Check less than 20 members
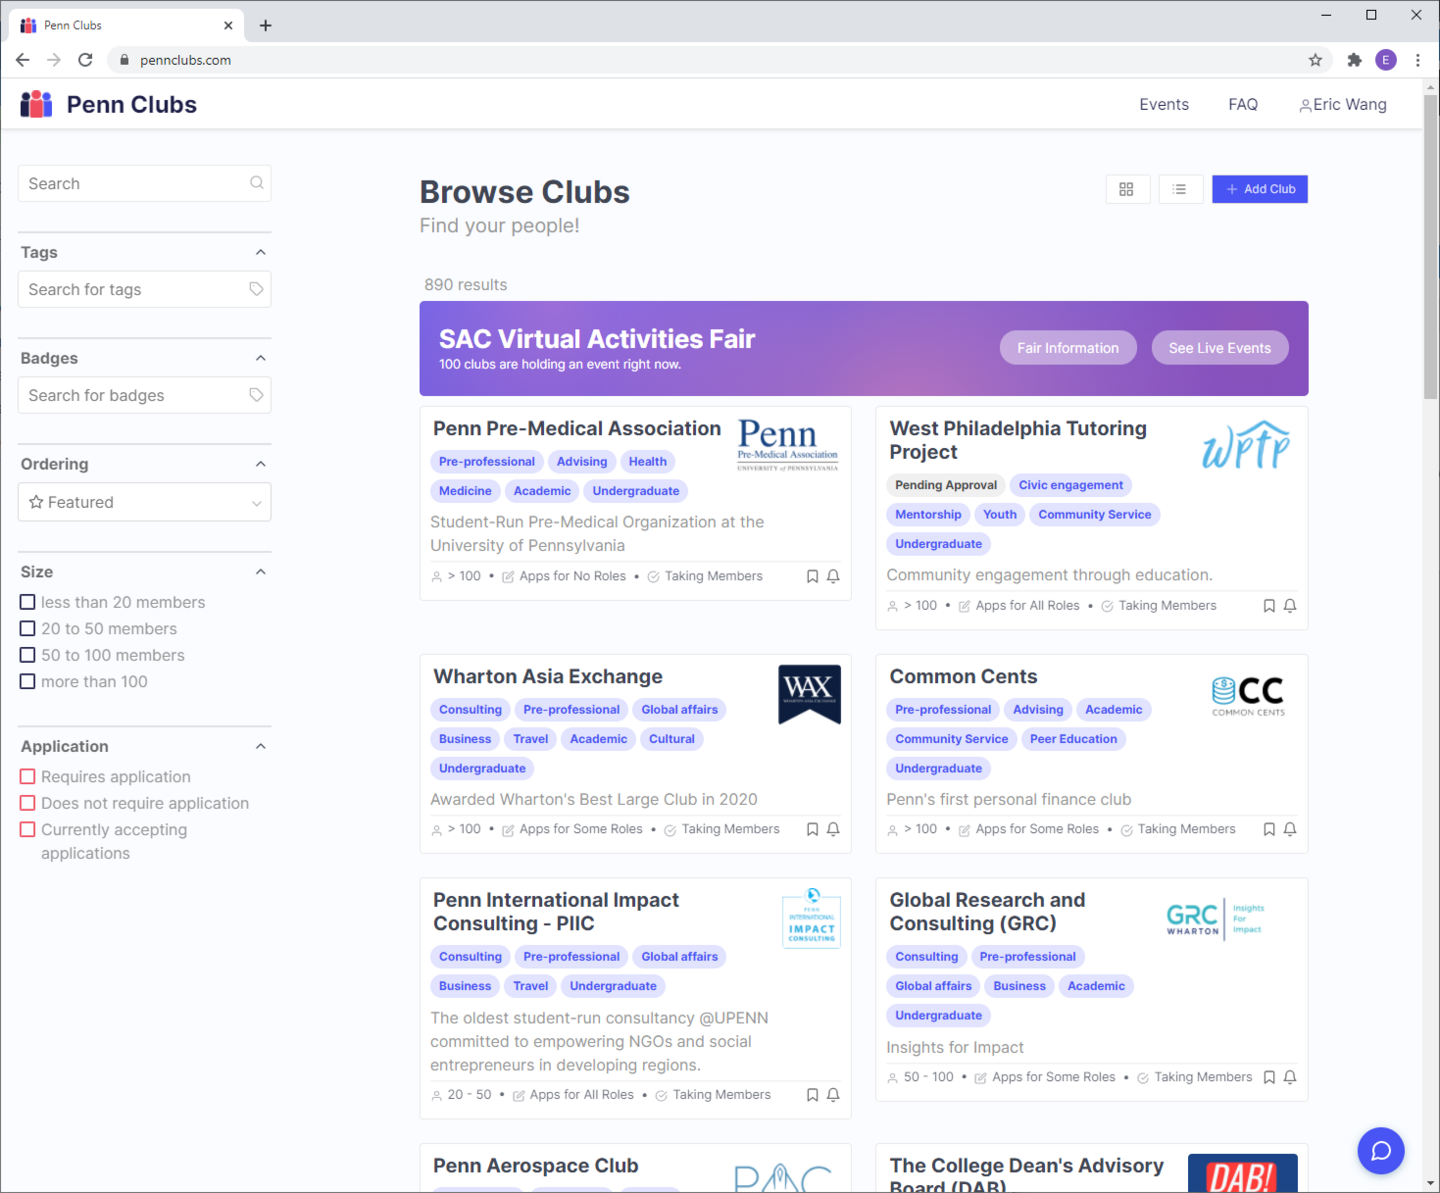The width and height of the screenshot is (1440, 1193). [x=28, y=602]
